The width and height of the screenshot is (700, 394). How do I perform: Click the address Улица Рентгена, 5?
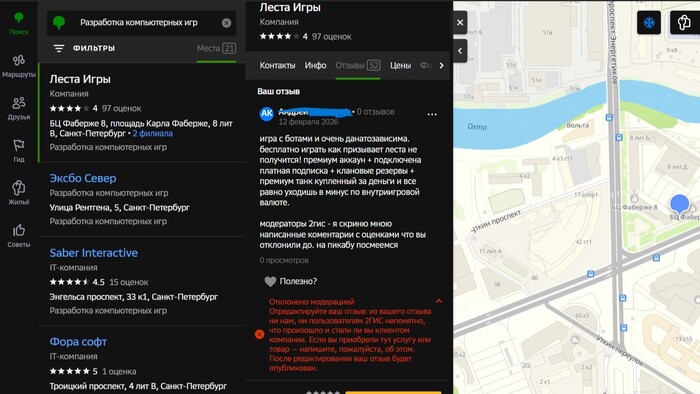click(x=119, y=207)
